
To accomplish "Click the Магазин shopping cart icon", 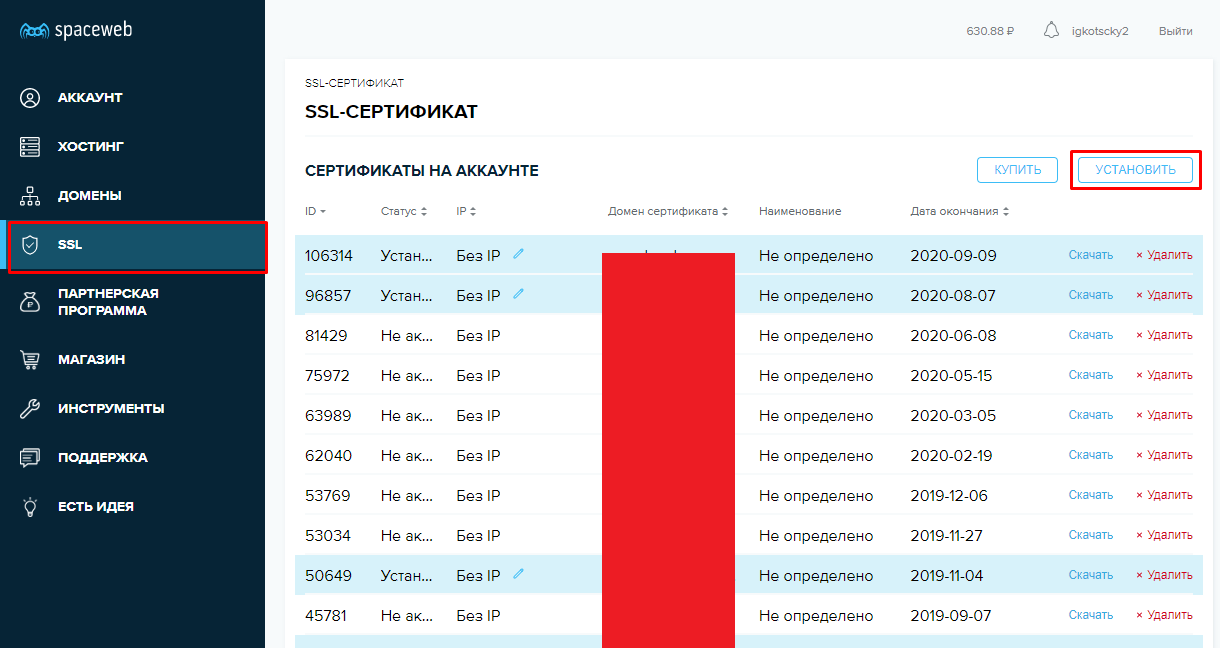I will pos(30,360).
